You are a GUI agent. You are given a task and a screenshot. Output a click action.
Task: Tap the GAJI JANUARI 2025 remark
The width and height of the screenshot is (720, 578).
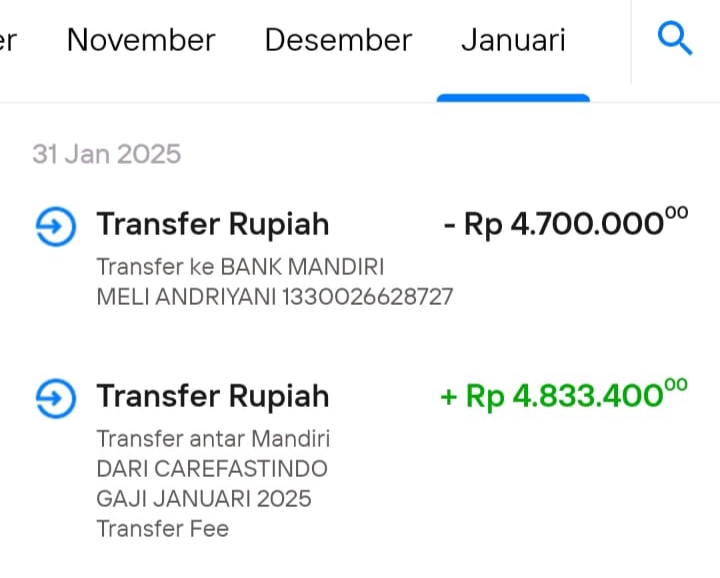pos(204,499)
